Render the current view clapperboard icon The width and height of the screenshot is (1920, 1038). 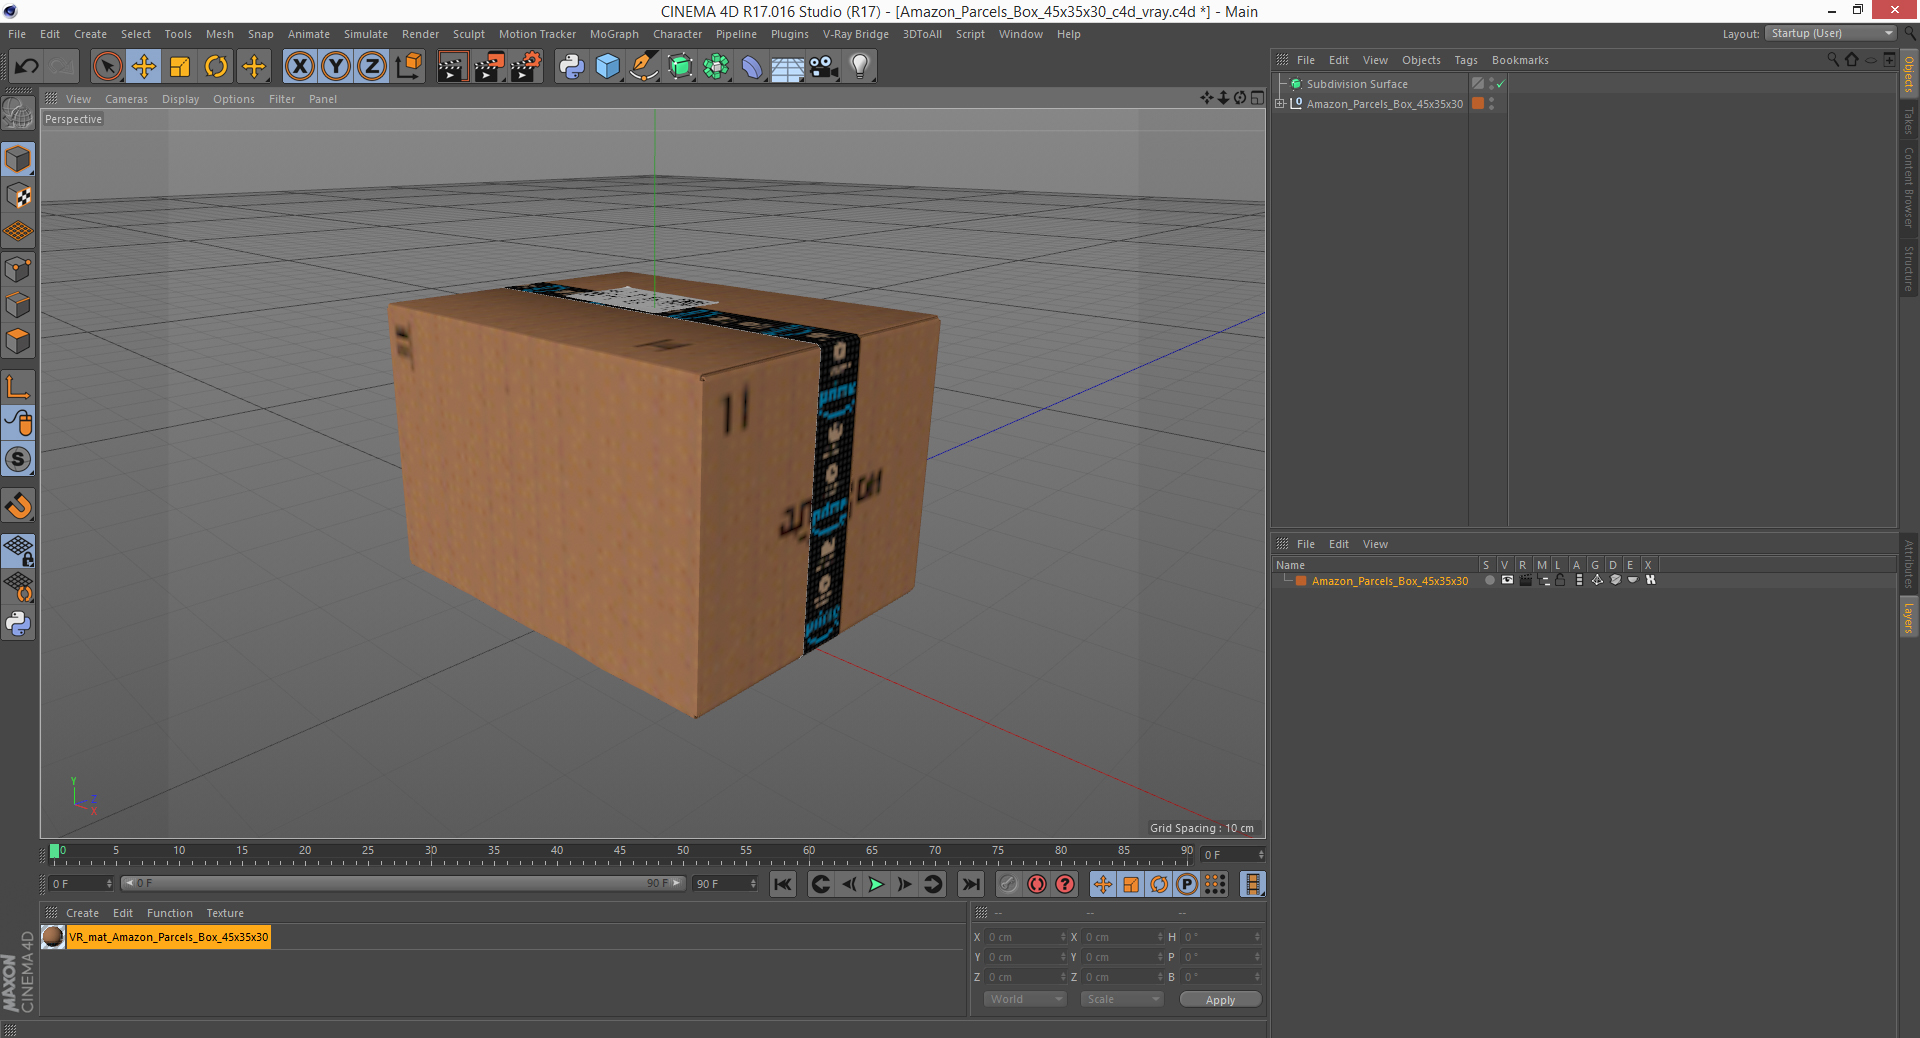click(452, 67)
